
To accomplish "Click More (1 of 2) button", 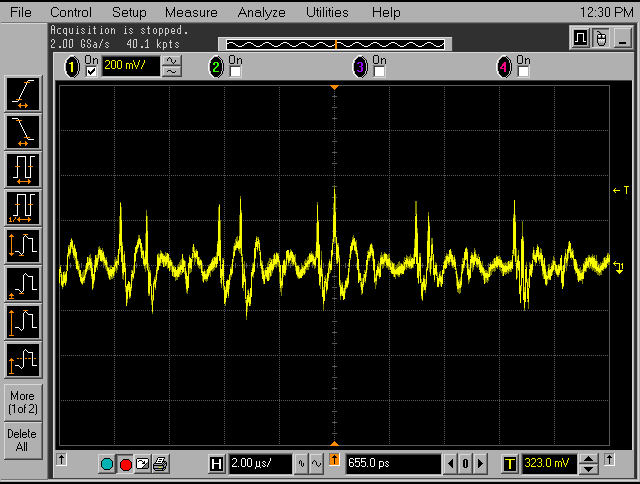I will coord(22,402).
